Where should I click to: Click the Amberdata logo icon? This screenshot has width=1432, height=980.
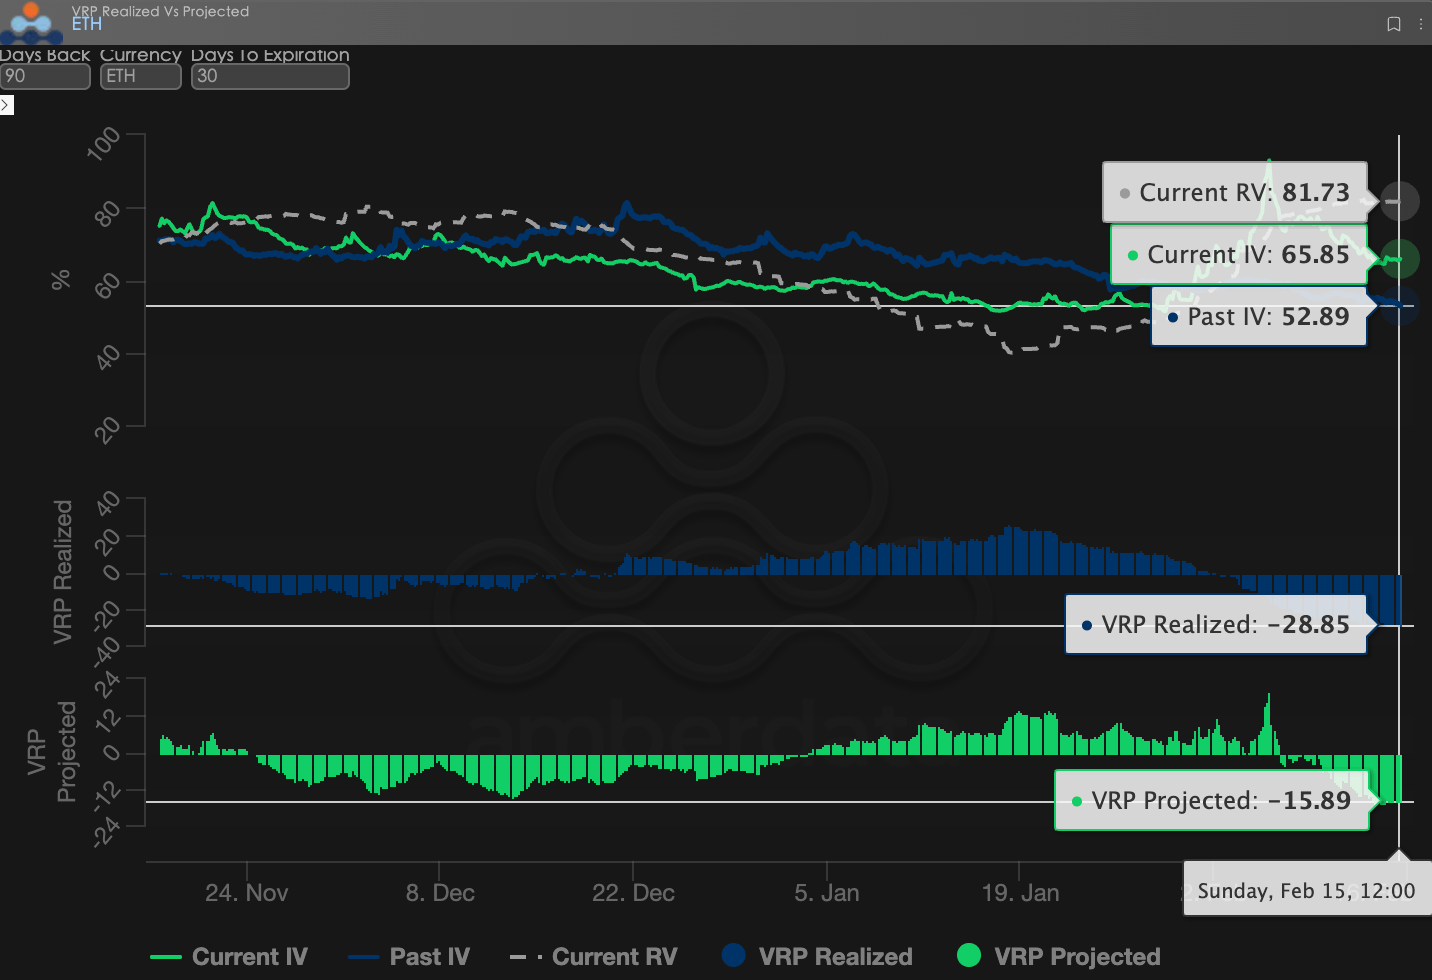(x=31, y=21)
